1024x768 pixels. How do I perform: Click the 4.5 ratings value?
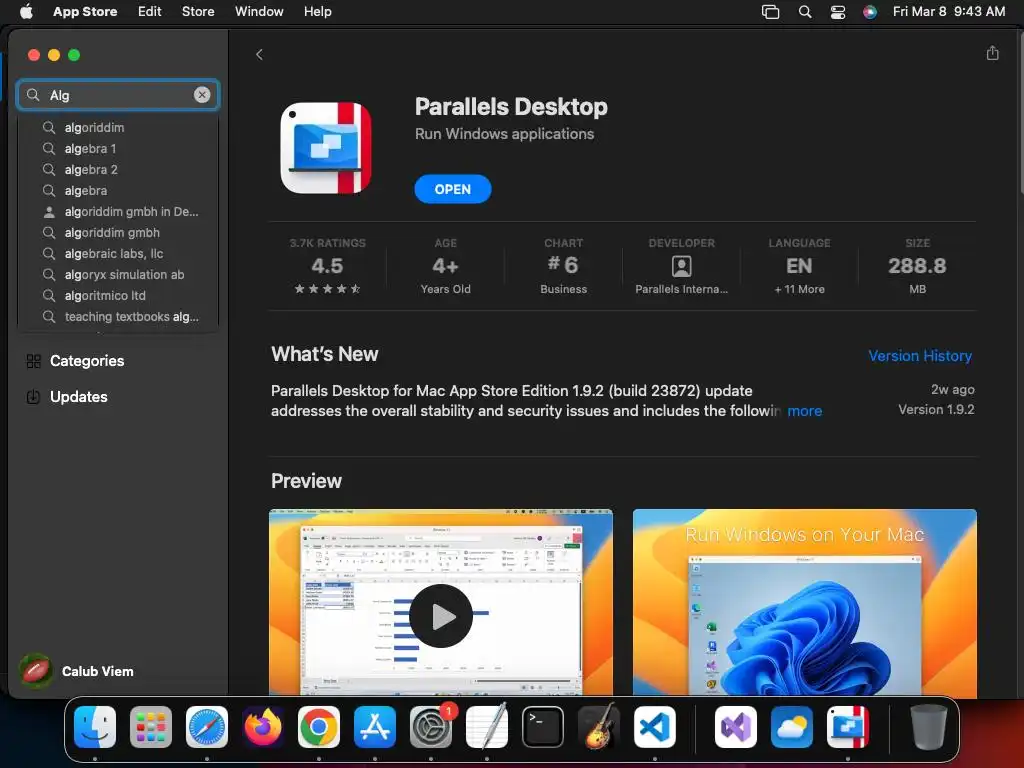(x=327, y=266)
